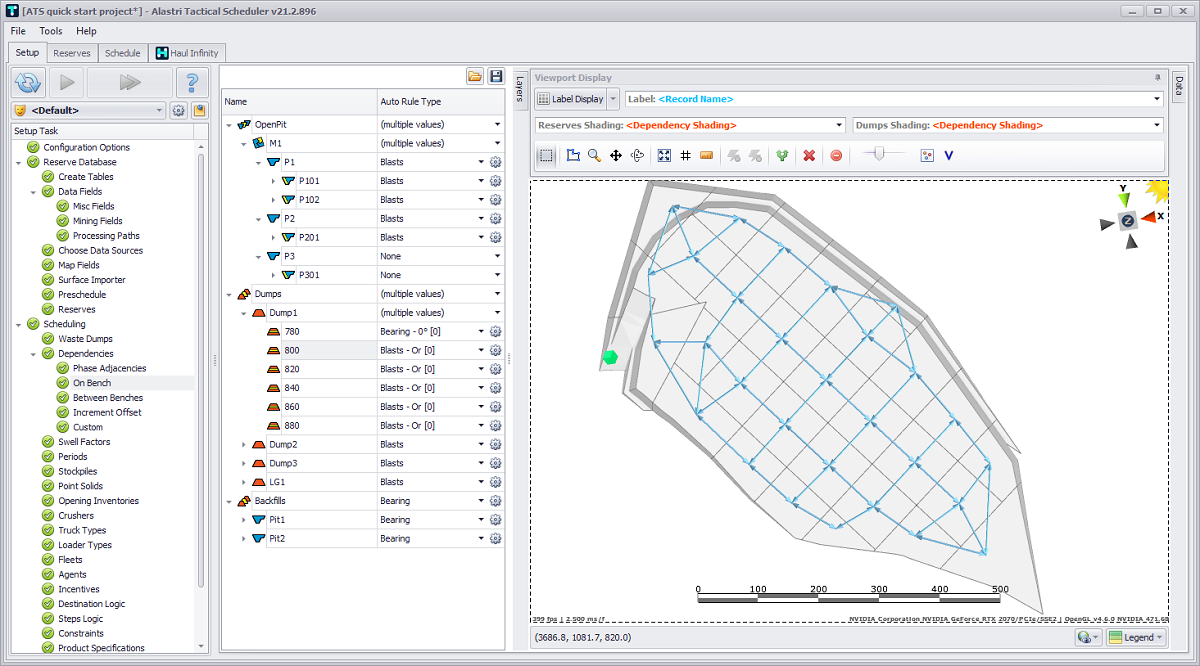Click the open folder icon above rules table

click(475, 76)
